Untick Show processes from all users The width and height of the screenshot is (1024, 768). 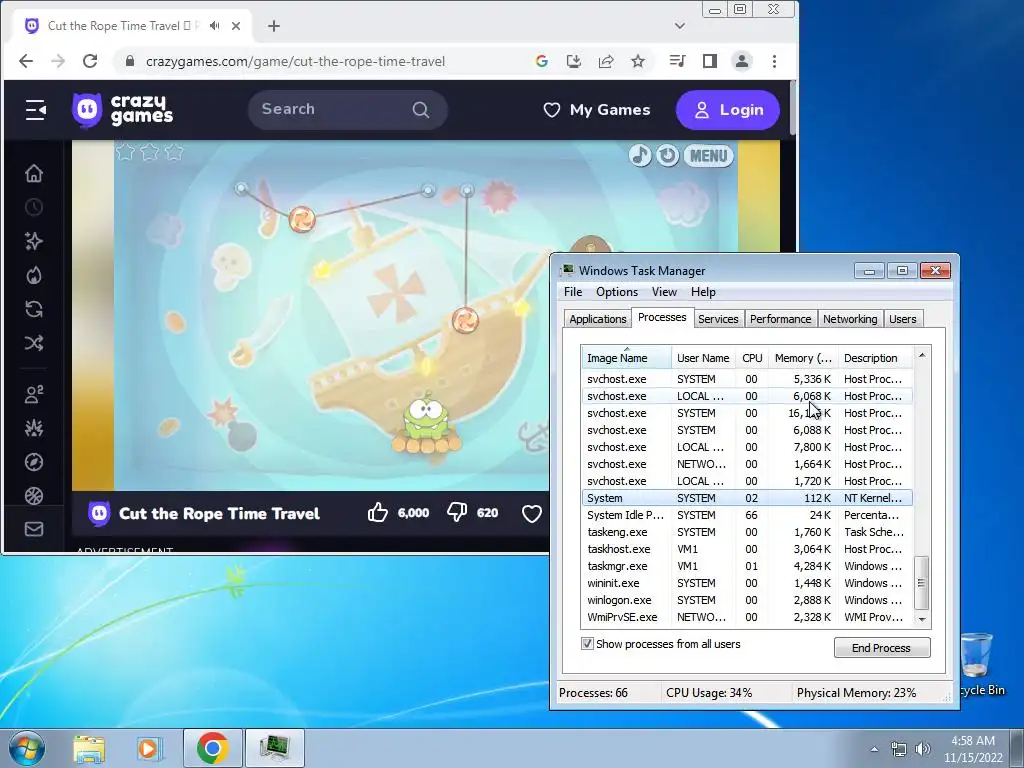pyautogui.click(x=587, y=644)
